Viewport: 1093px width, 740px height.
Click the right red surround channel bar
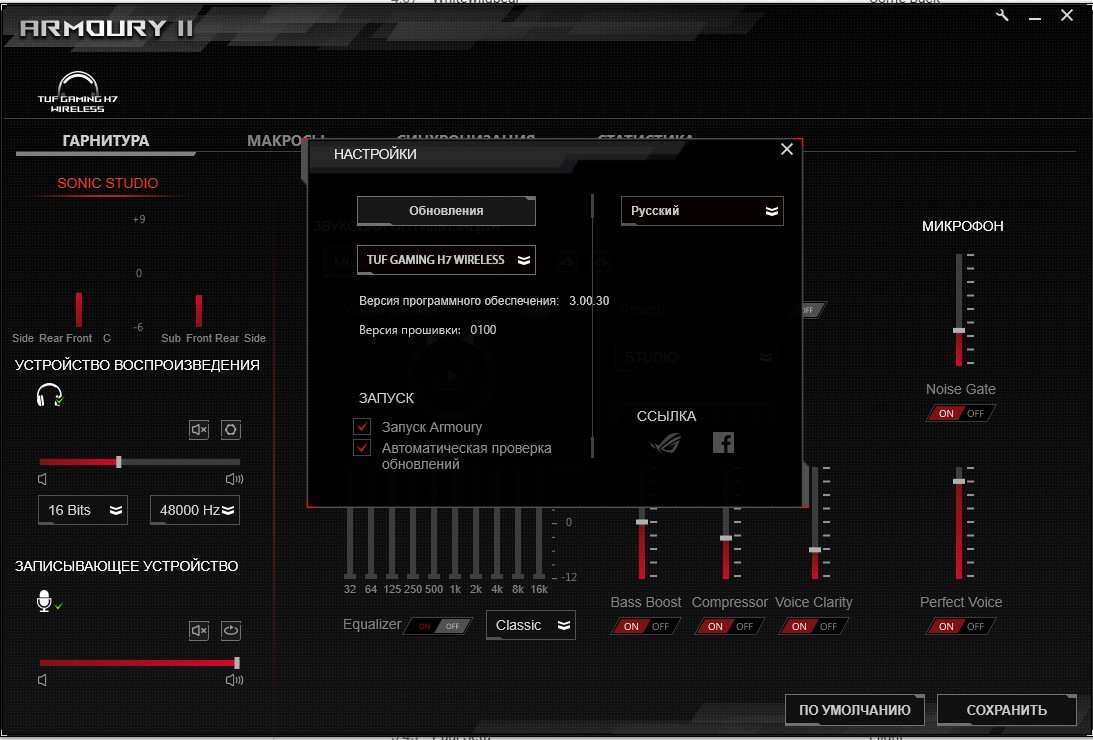[199, 311]
